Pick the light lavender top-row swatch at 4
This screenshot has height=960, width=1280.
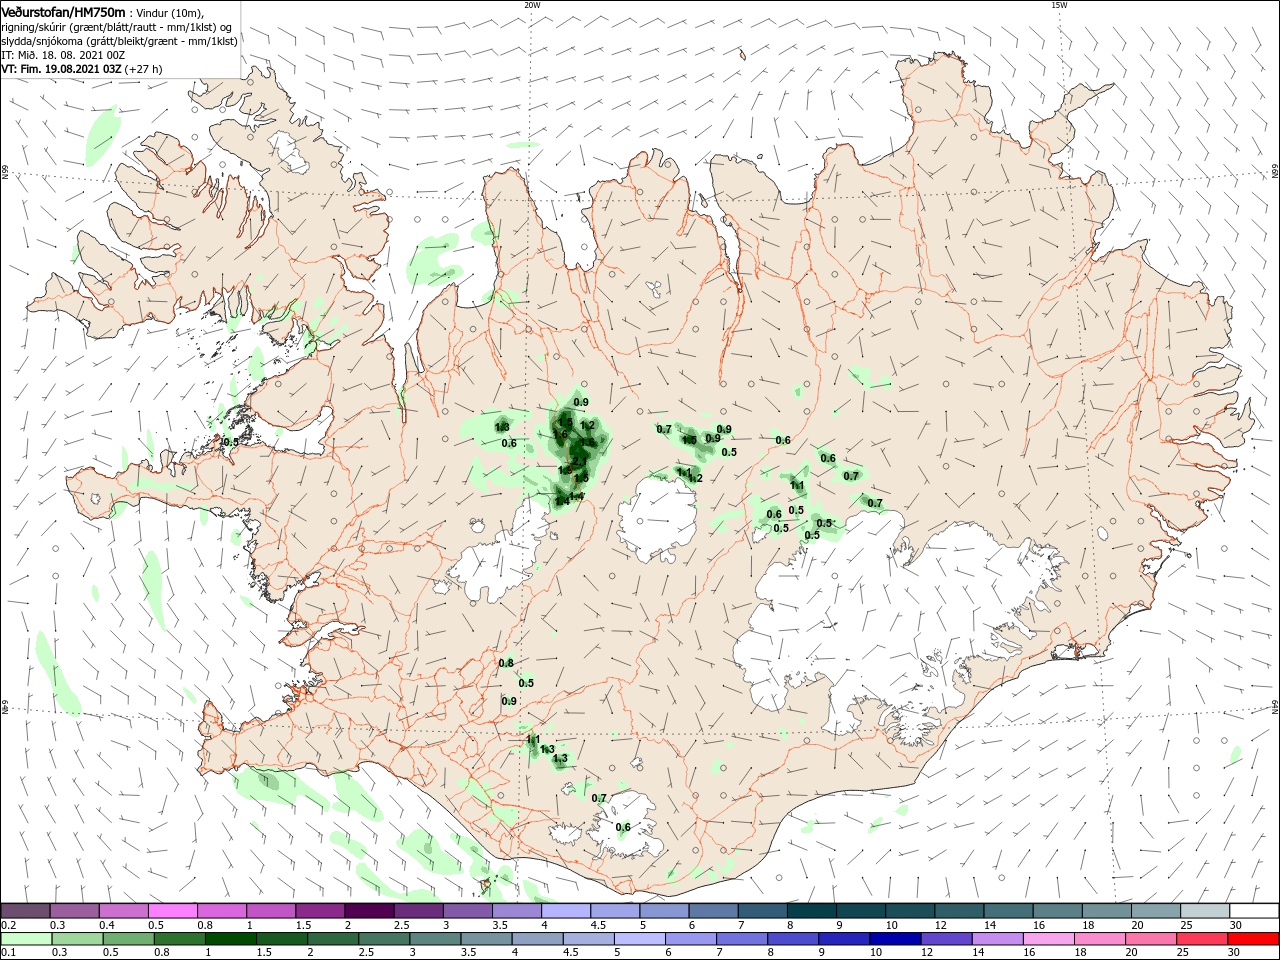565,911
